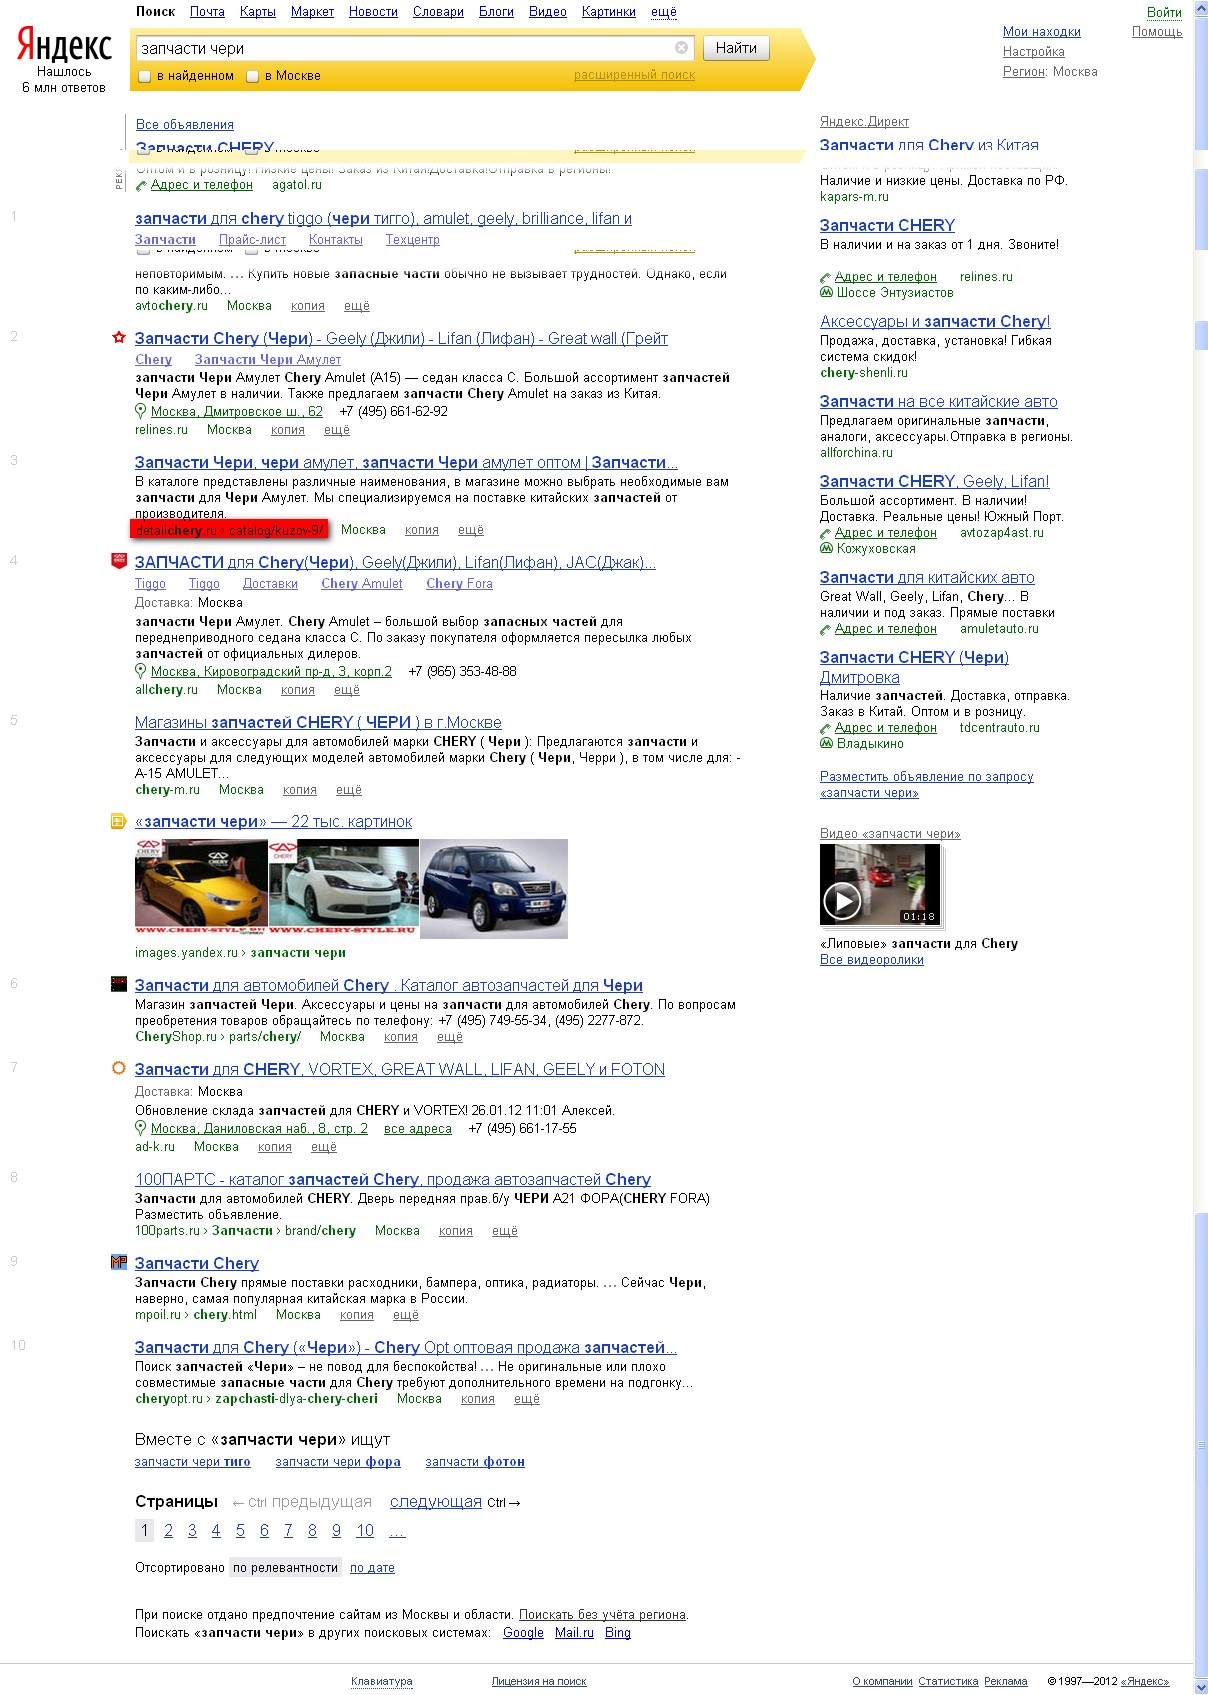Click the orange ring favicon beside the ad-k.ru result
Screen dimensions: 1208x1695
[119, 1068]
